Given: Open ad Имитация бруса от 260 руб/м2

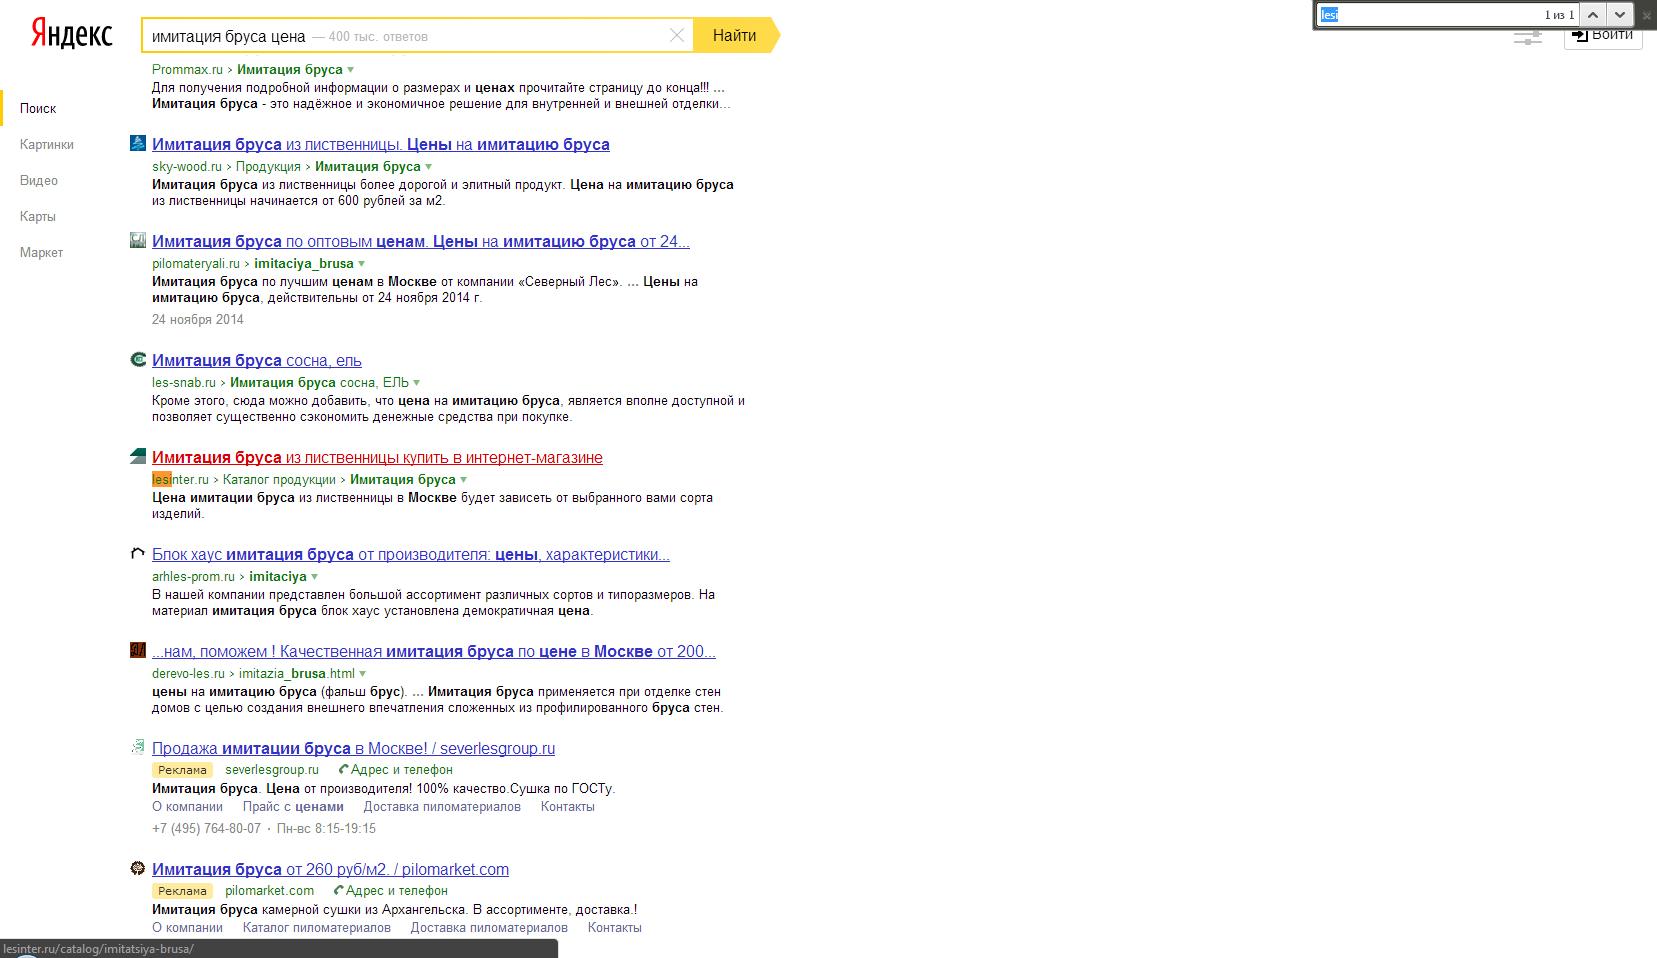Looking at the screenshot, I should click(x=330, y=869).
